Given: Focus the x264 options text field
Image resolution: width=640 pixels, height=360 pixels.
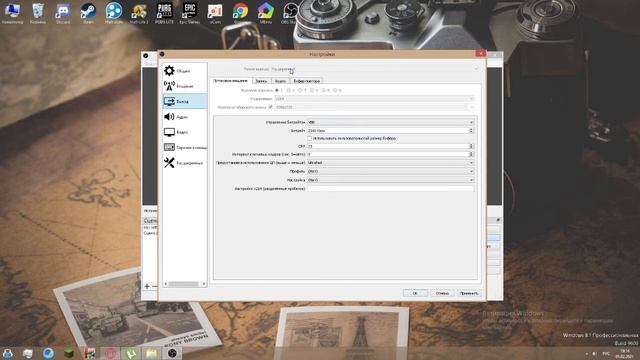Looking at the screenshot, I should point(391,189).
